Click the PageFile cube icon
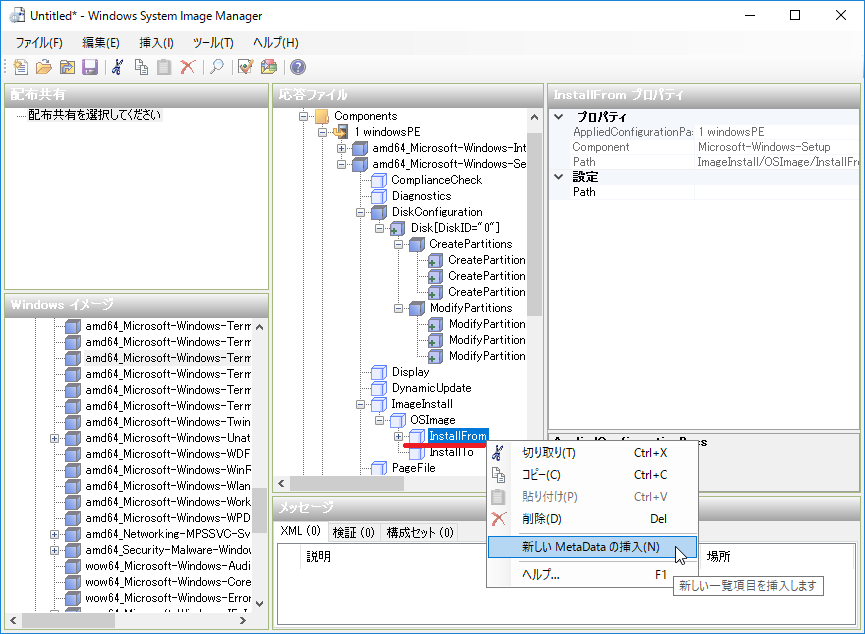The image size is (865, 634). [379, 468]
